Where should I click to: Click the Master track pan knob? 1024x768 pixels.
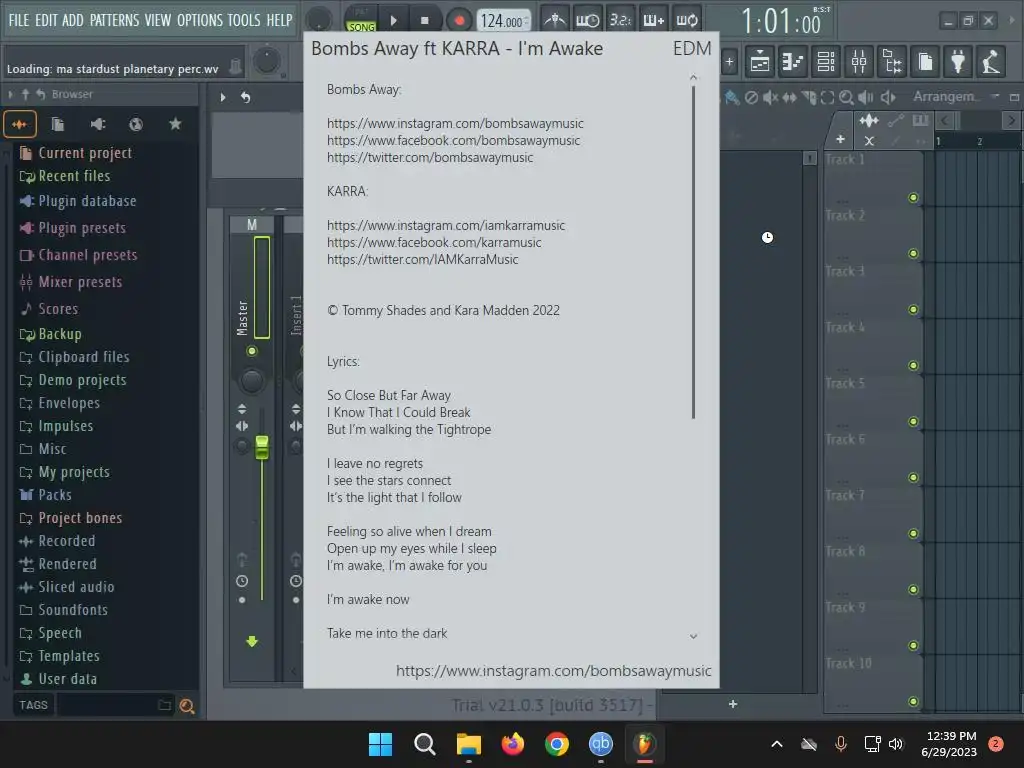[x=251, y=381]
